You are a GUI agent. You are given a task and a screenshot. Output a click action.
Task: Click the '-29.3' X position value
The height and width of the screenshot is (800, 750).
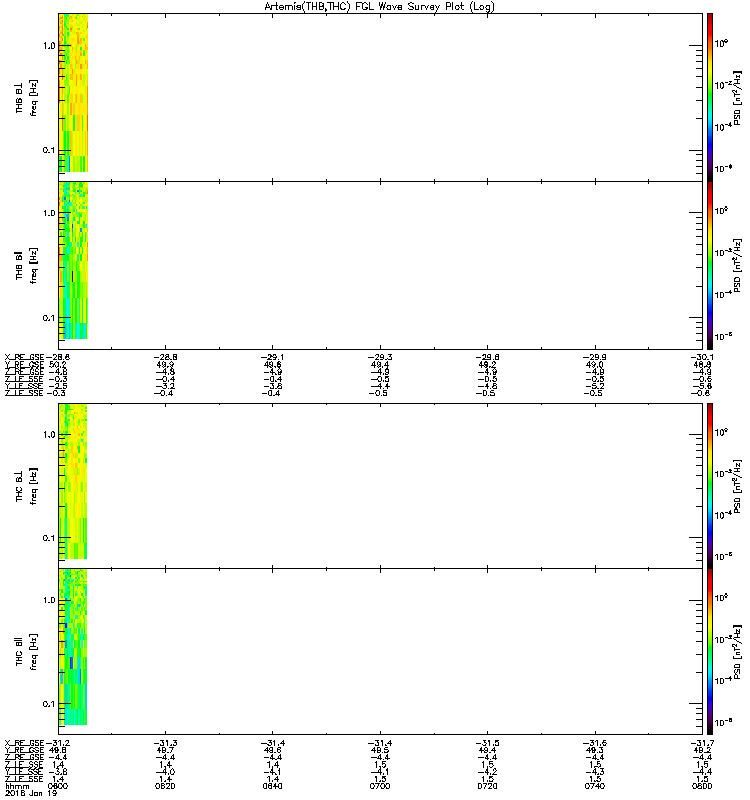tap(380, 358)
